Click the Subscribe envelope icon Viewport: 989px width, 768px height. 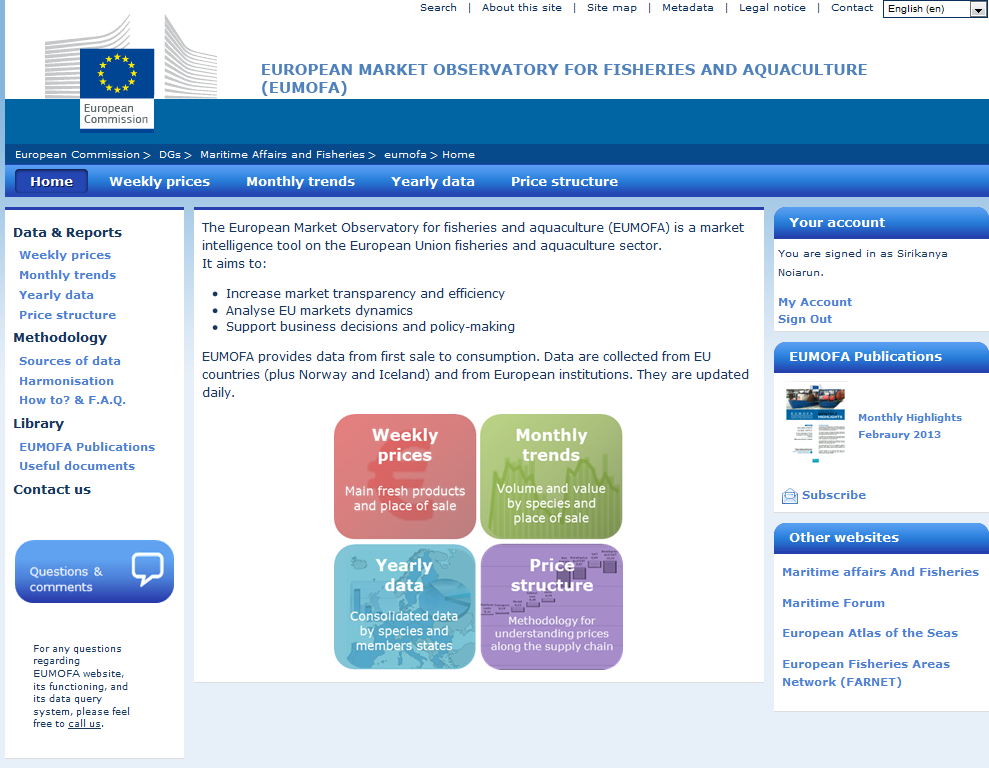(x=790, y=496)
